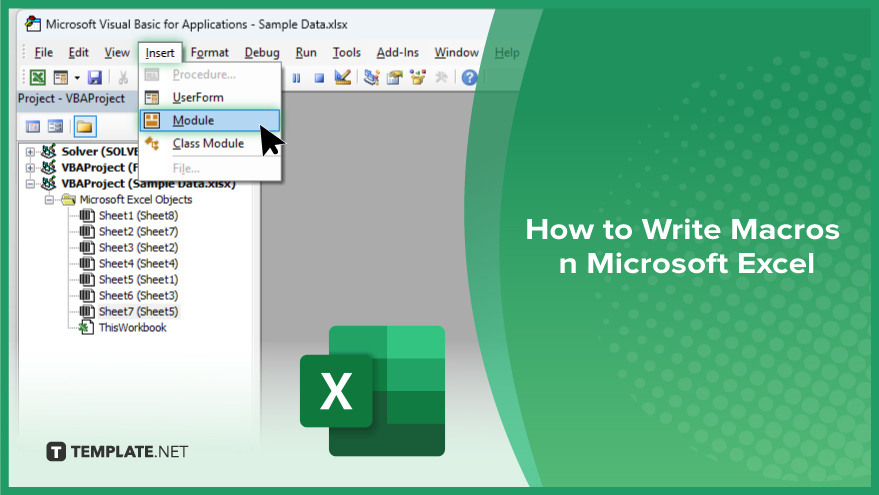The height and width of the screenshot is (495, 879).
Task: Click the Solver project icon
Action: 49,151
